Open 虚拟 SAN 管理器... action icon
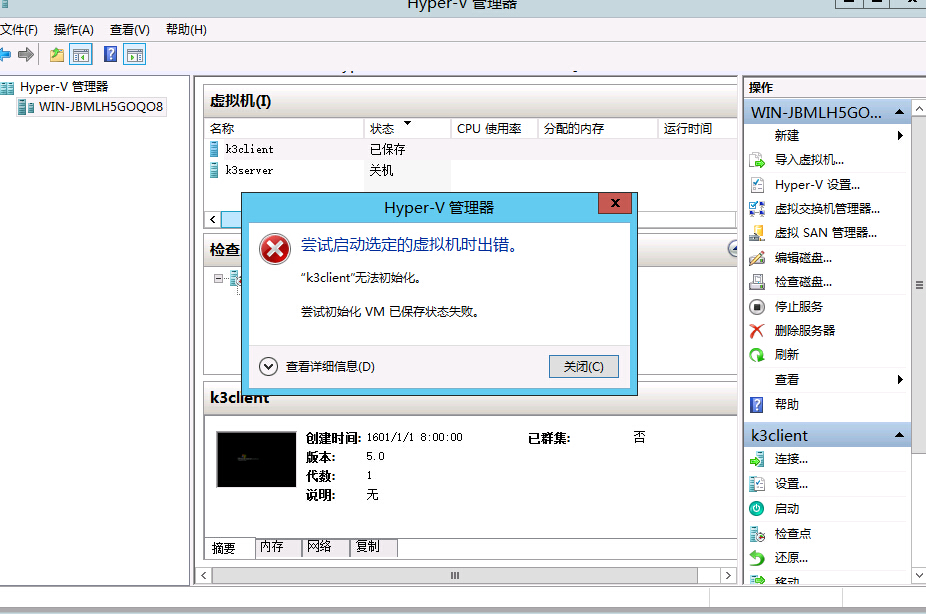Screen dimensions: 926x614 click(x=757, y=233)
